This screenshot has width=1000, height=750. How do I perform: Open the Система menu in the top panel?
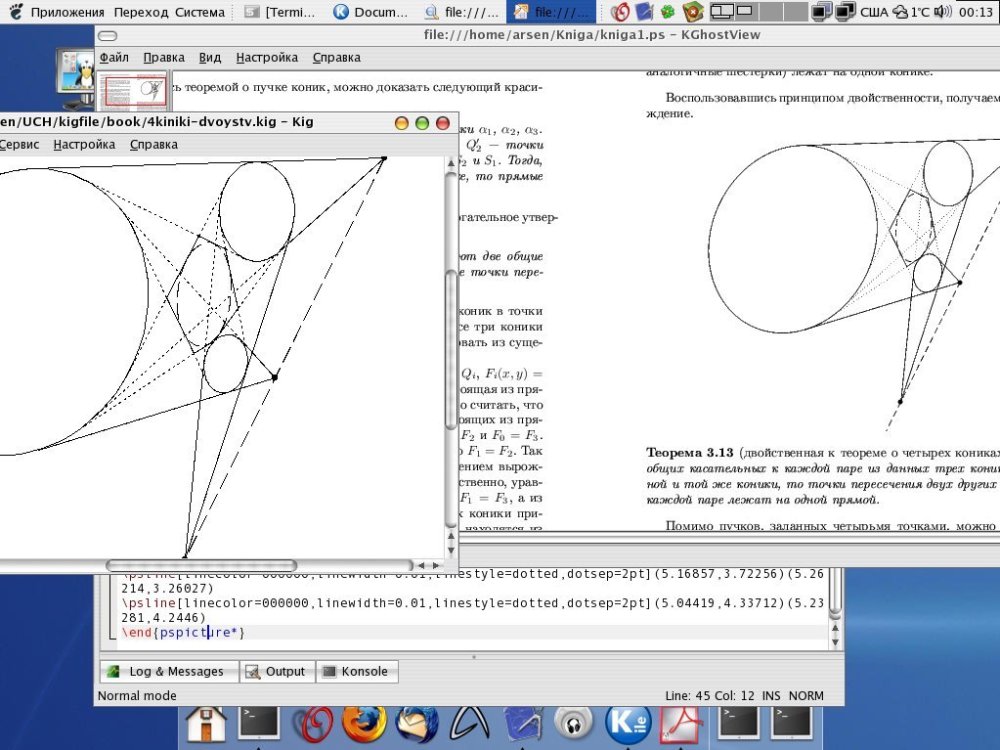coord(200,11)
